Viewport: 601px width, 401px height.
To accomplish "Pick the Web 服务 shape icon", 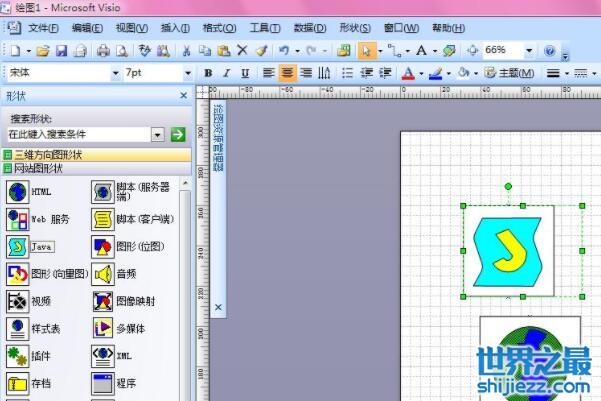I will 17,218.
